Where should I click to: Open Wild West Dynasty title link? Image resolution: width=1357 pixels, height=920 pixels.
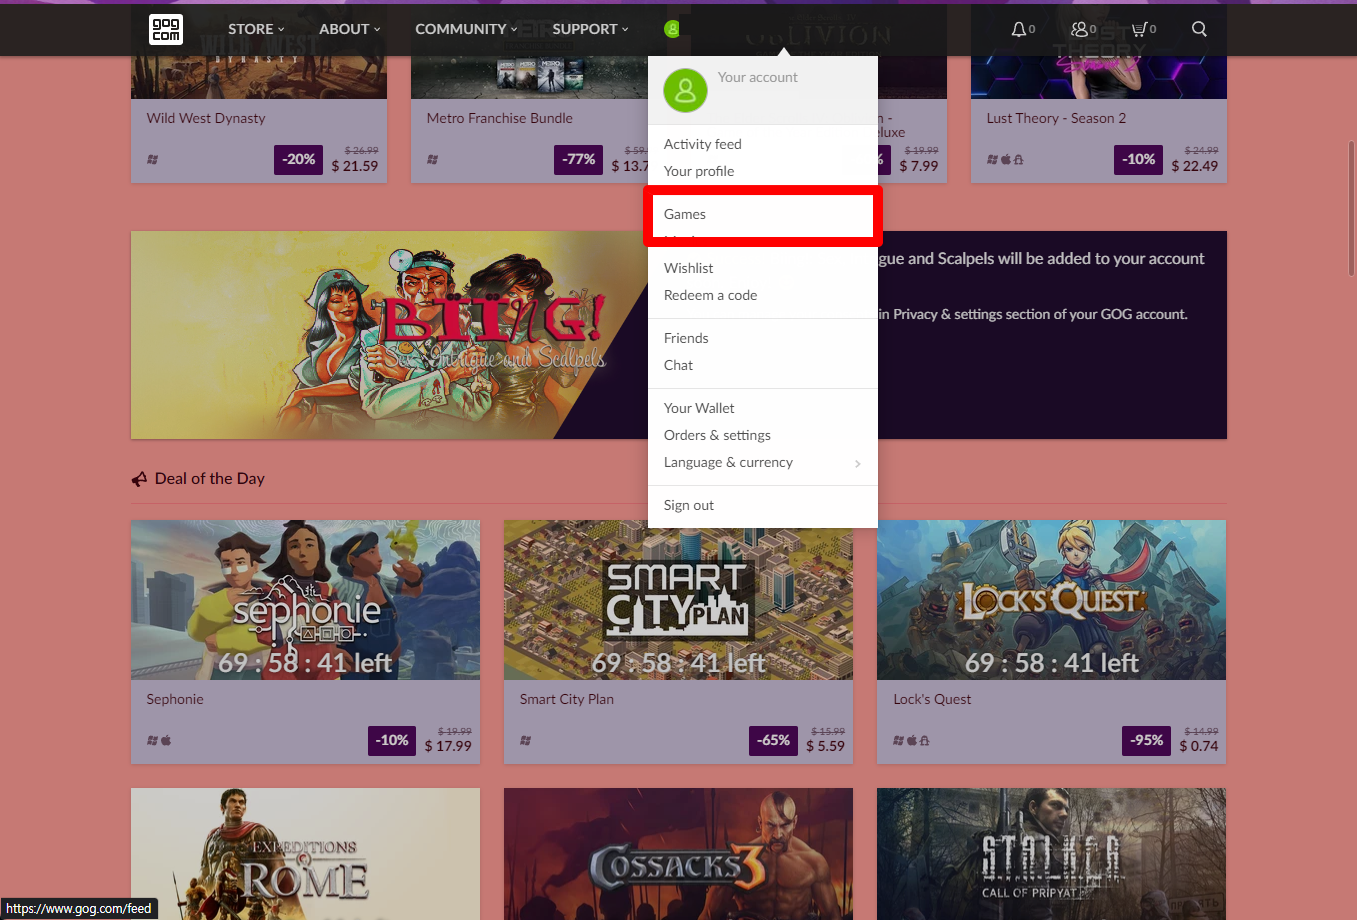click(206, 118)
